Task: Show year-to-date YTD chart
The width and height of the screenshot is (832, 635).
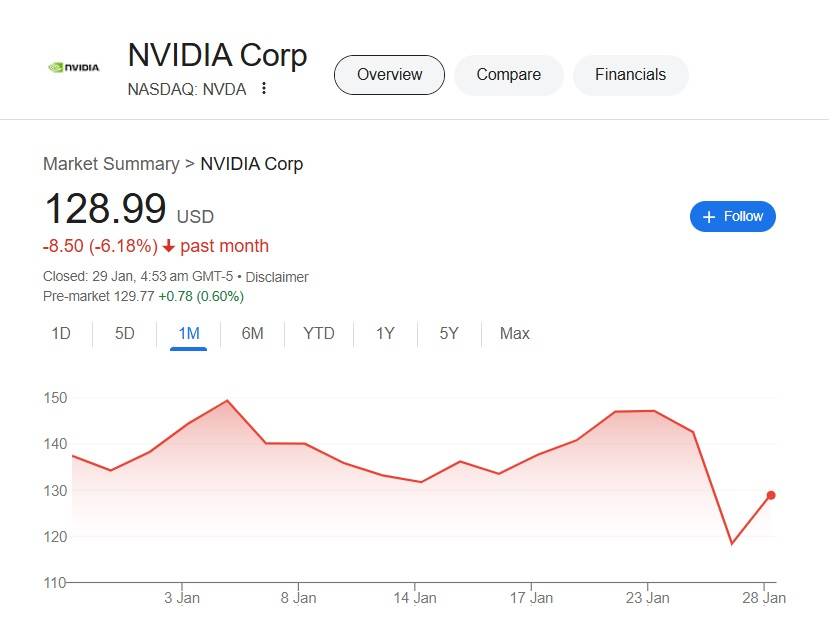Action: 318,334
